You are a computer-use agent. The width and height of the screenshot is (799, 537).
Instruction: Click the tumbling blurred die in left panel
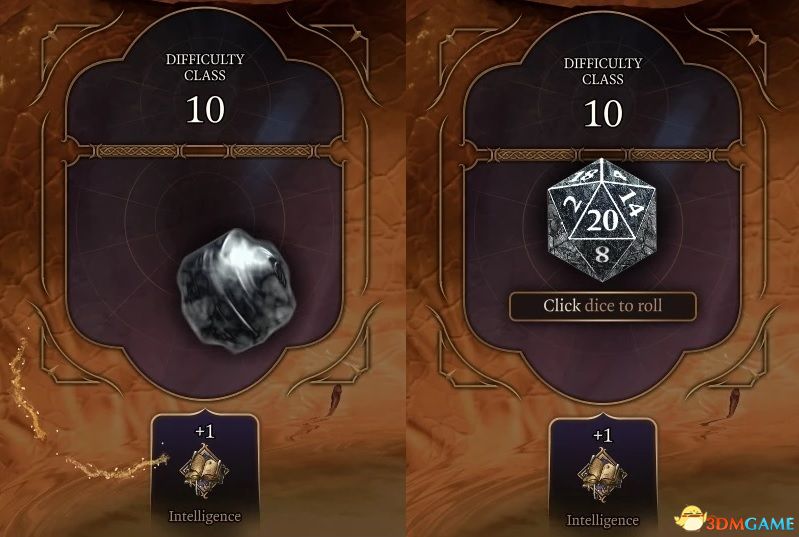[x=236, y=289]
